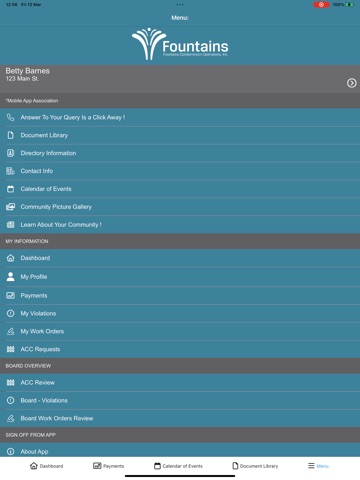Tap the three-dot multitasking control at top
This screenshot has width=360, height=480.
pyautogui.click(x=180, y=5)
